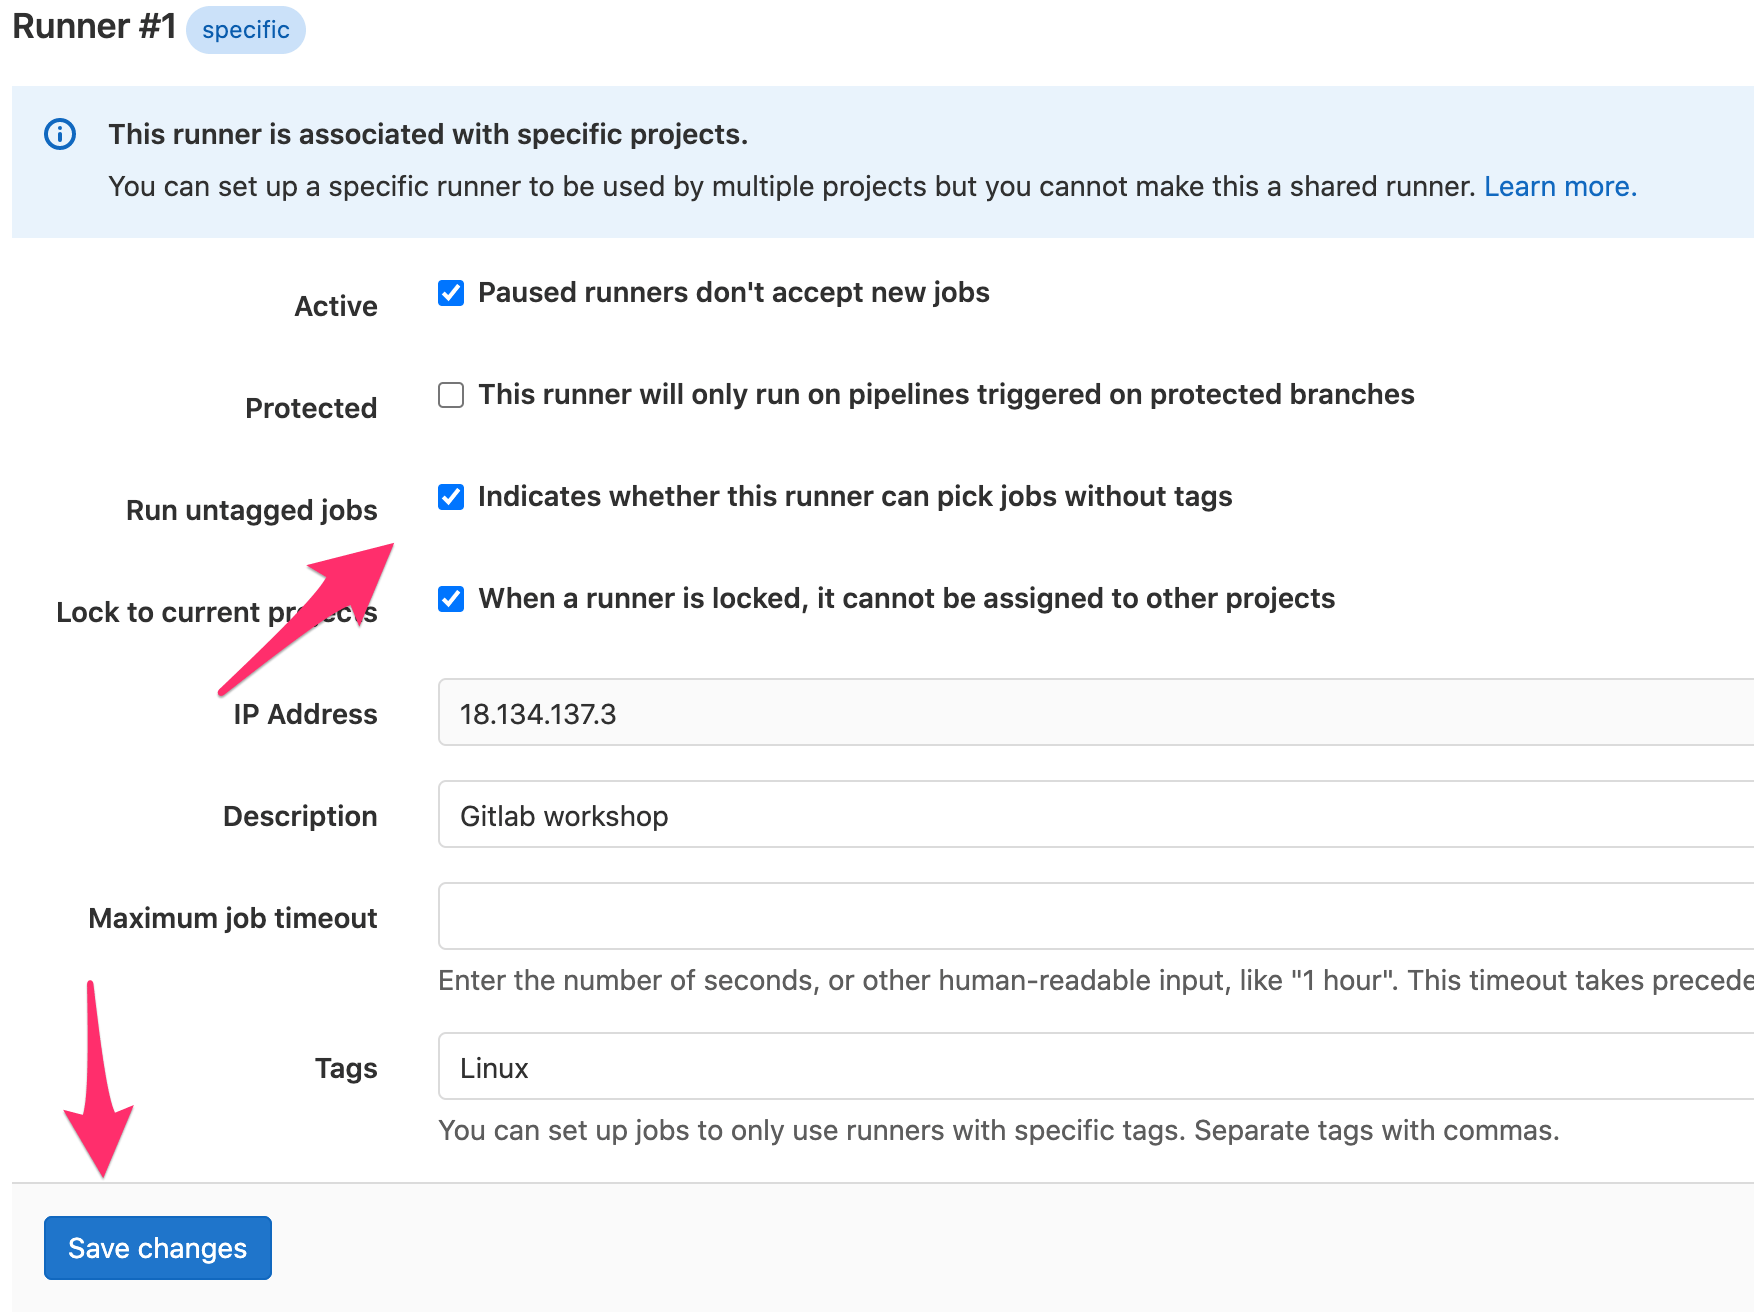Enable the Protected checkbox

pyautogui.click(x=451, y=395)
